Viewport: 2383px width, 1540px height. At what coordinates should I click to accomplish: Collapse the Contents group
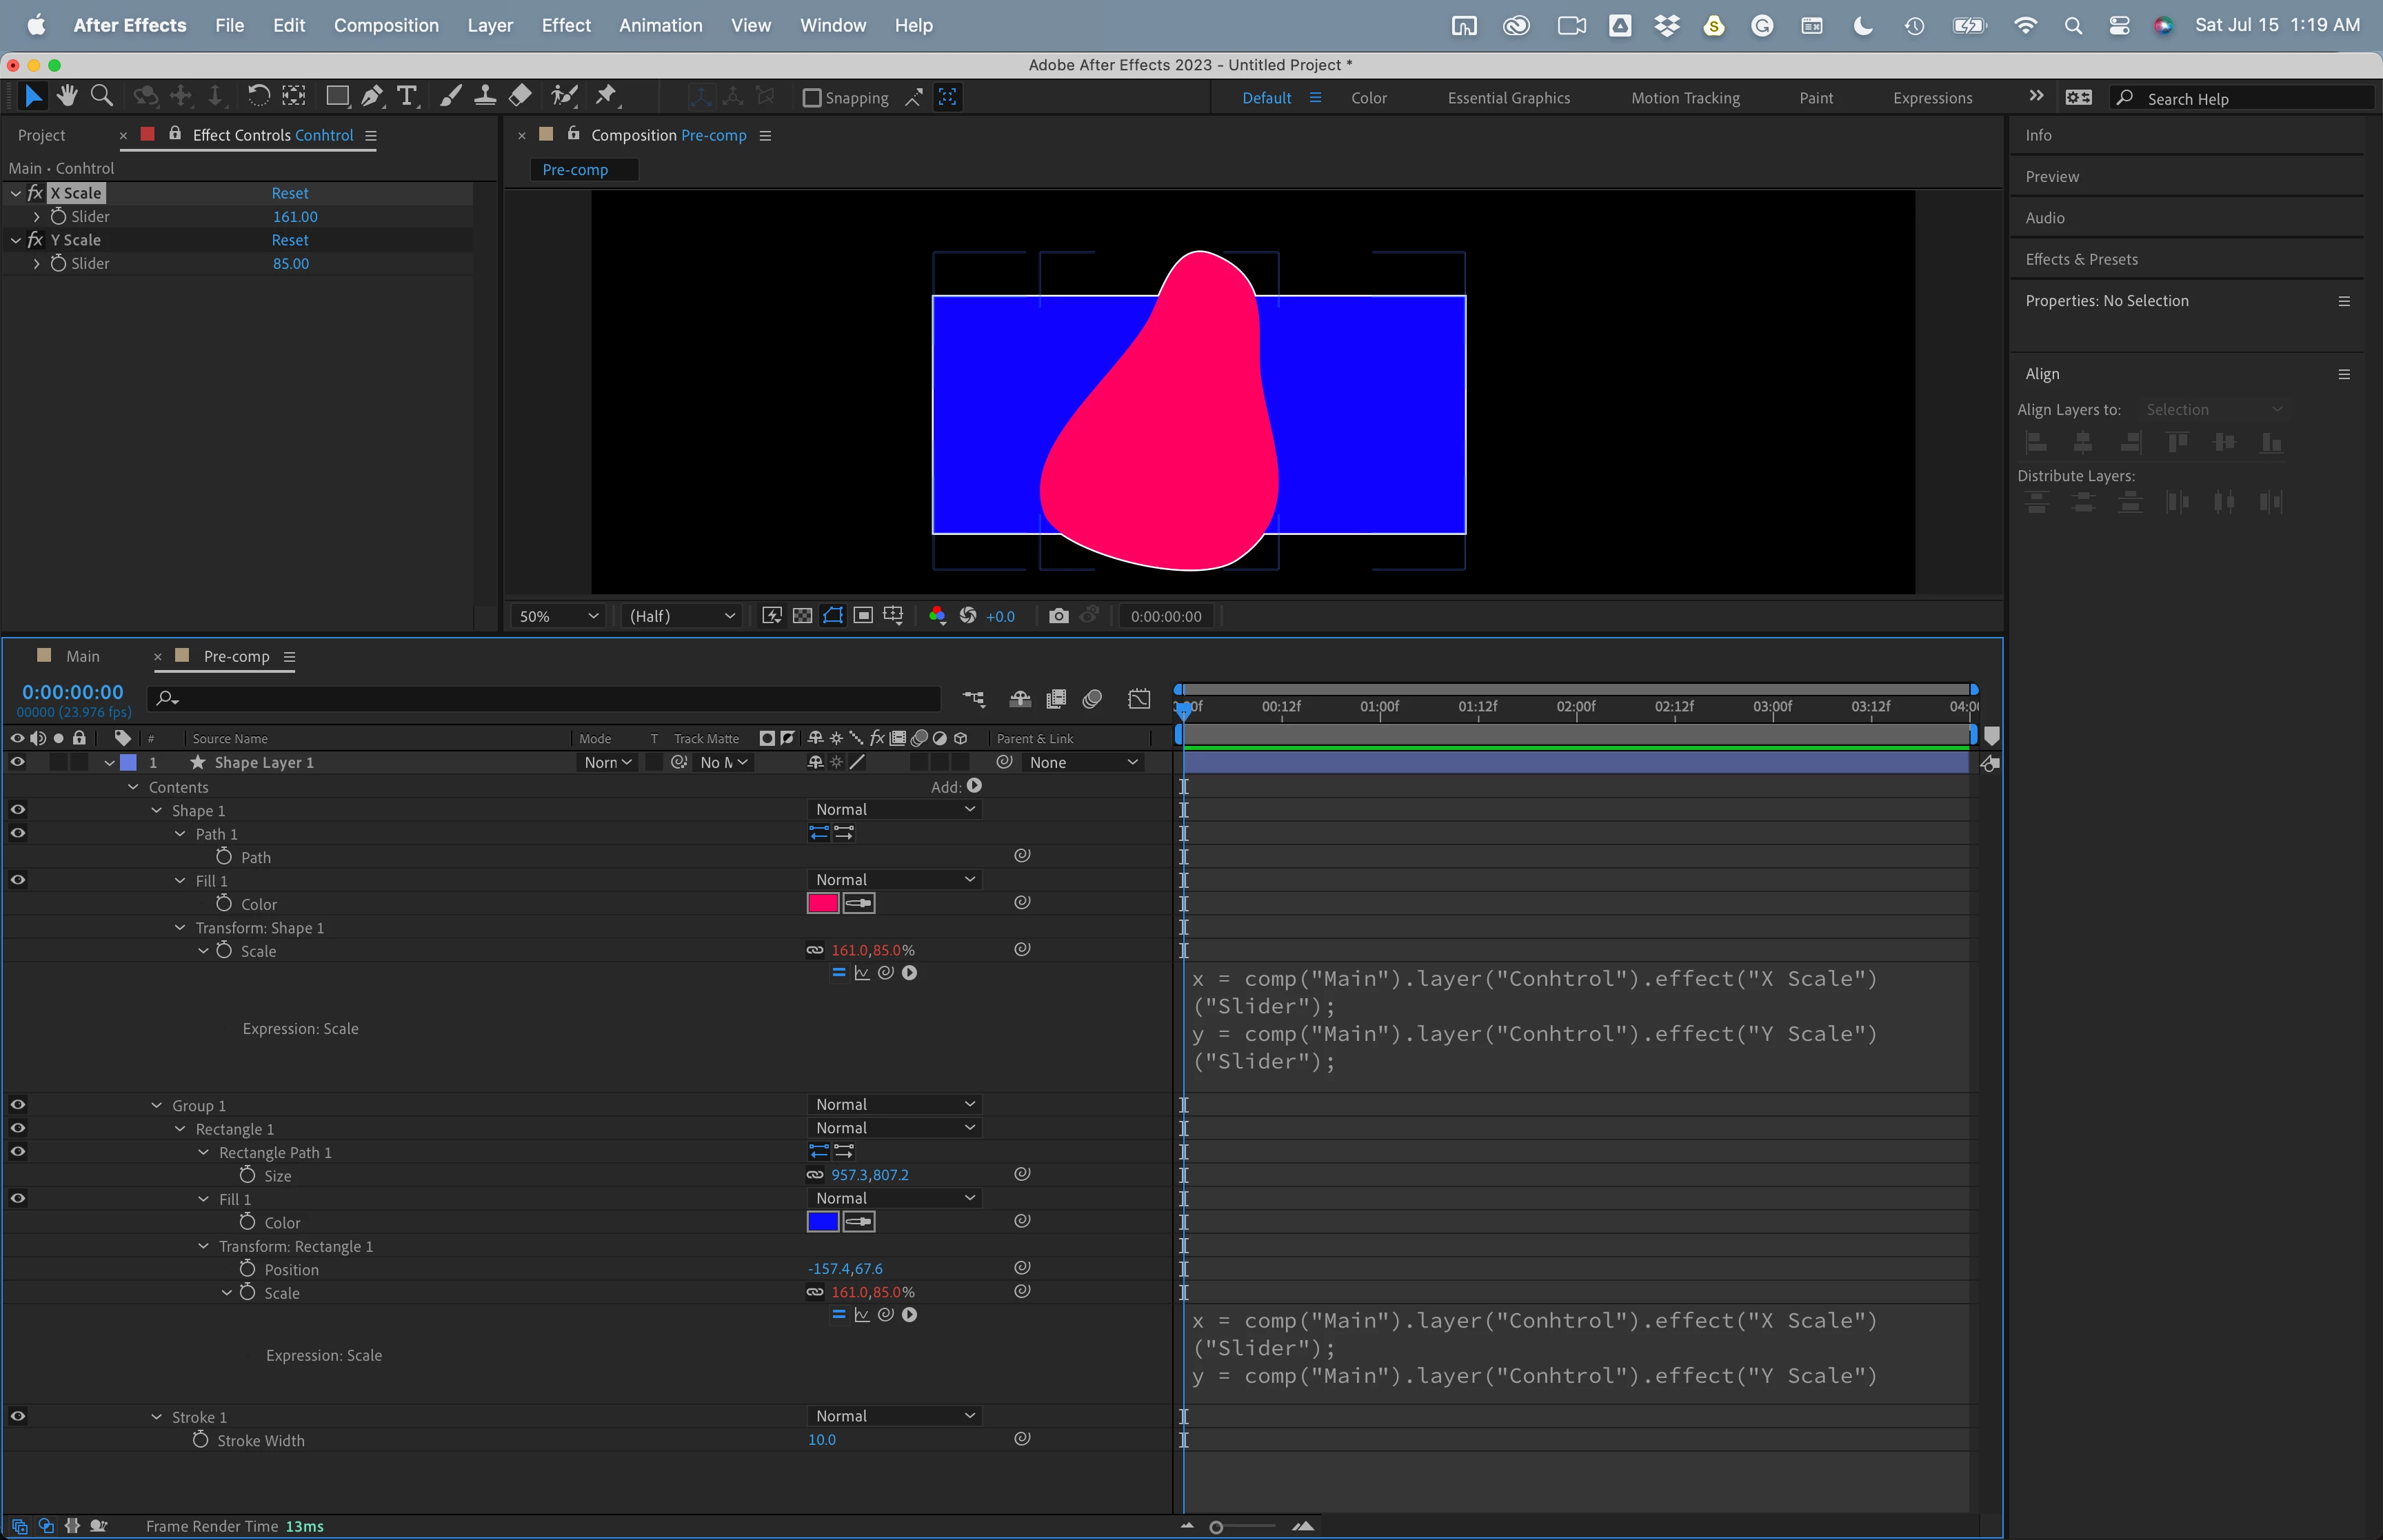tap(133, 787)
